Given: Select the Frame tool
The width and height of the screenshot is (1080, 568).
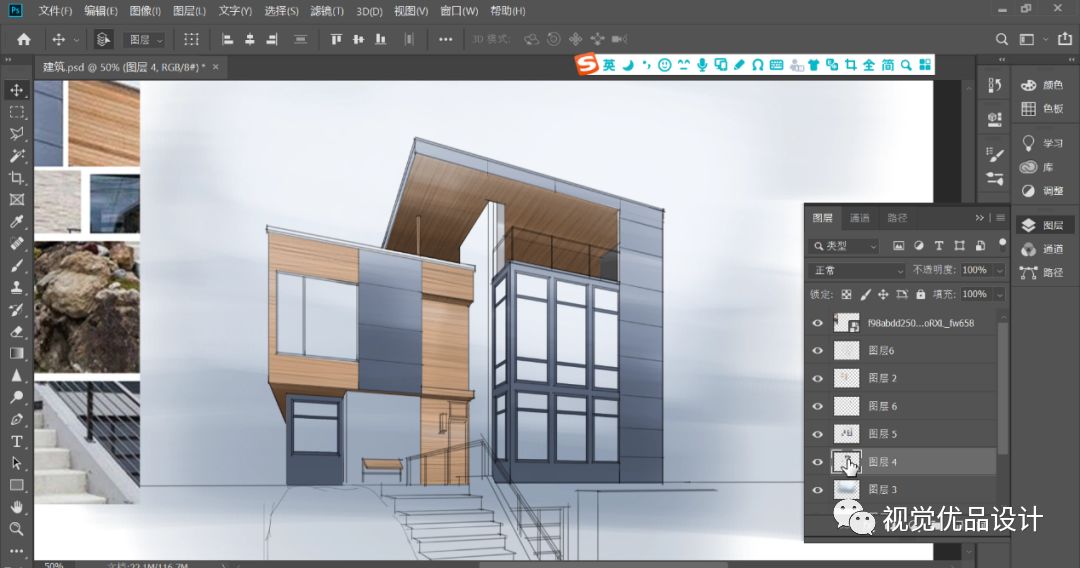Looking at the screenshot, I should click(17, 200).
